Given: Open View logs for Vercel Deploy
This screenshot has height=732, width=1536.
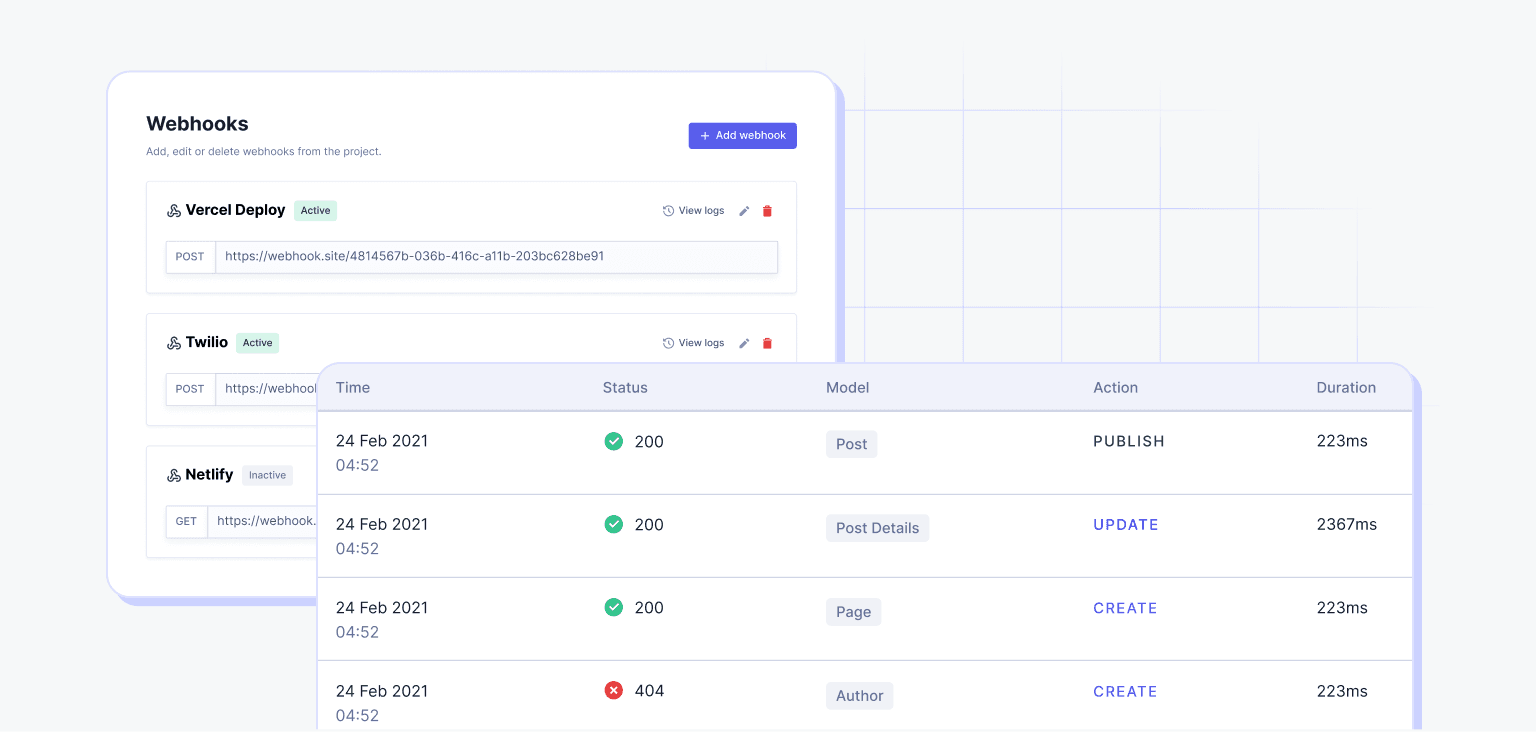Looking at the screenshot, I should (x=693, y=211).
